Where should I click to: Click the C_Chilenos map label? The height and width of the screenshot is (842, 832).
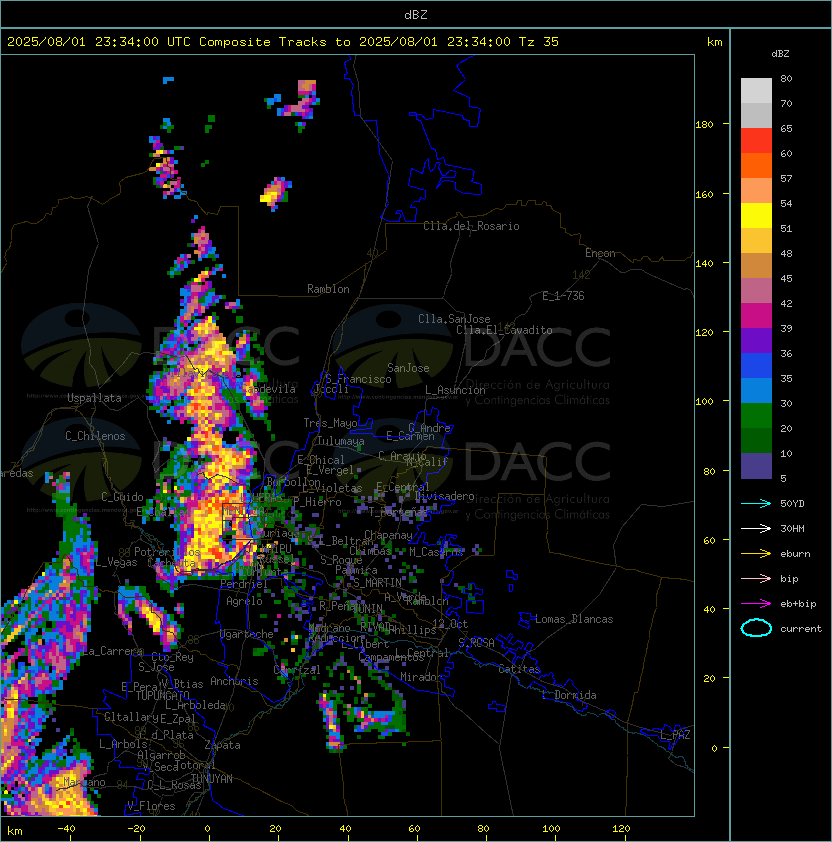(95, 436)
